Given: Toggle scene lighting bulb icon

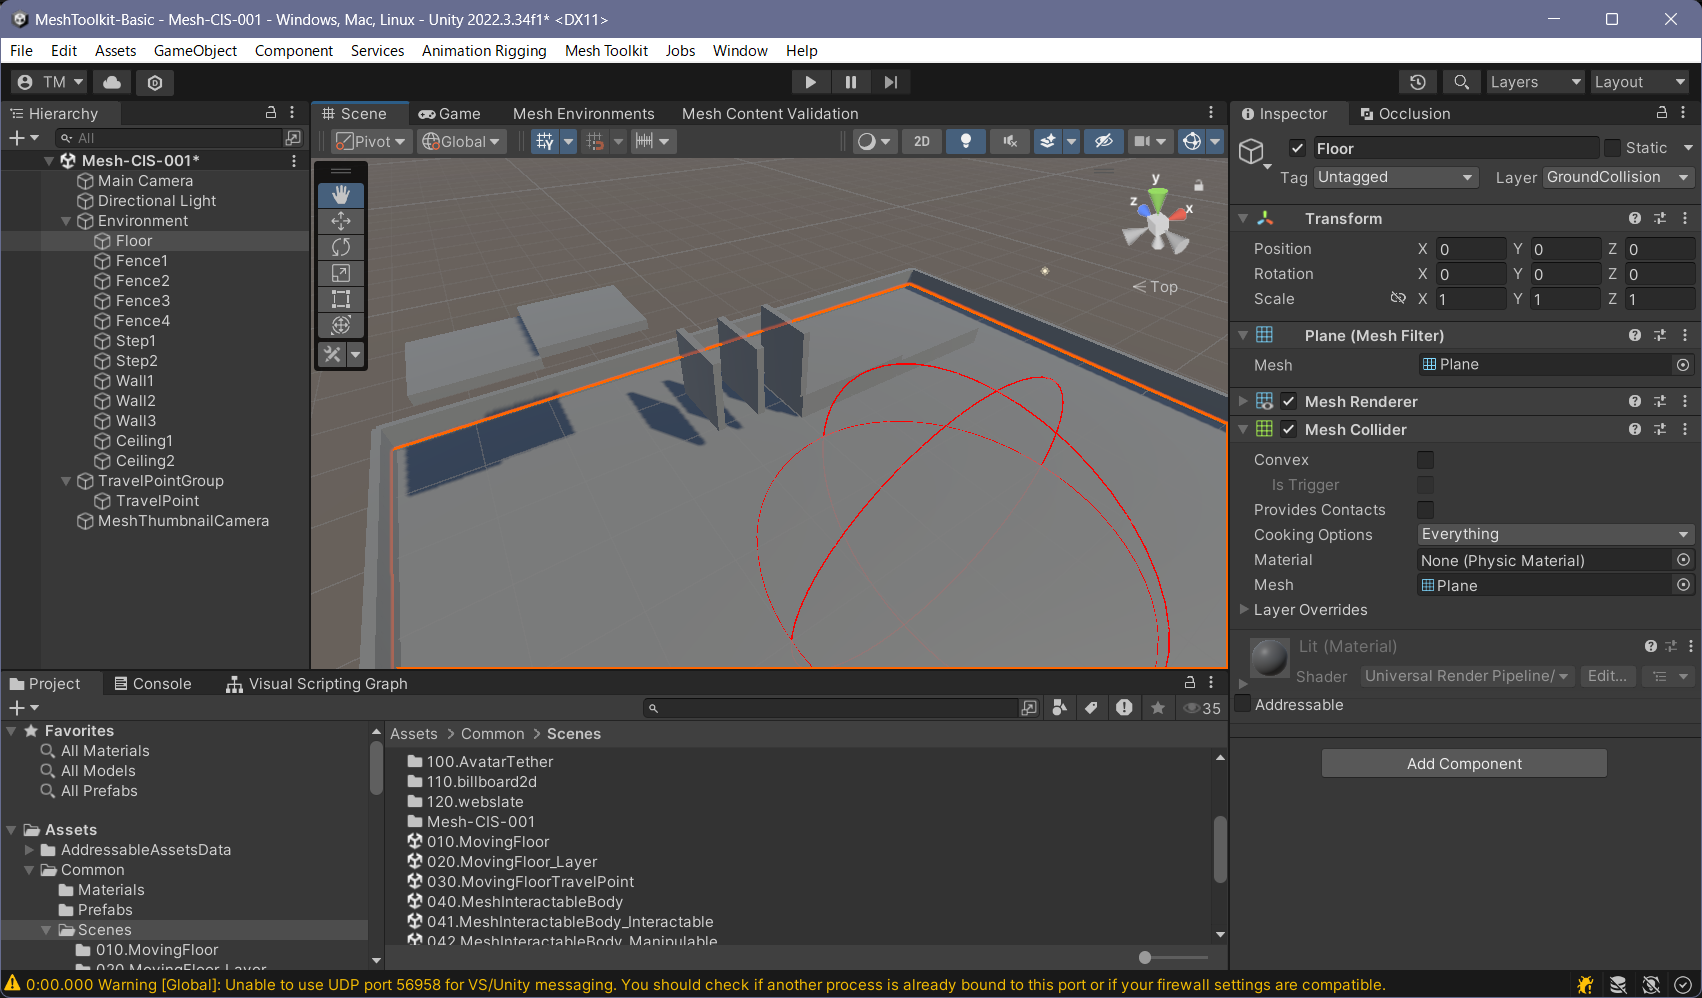Looking at the screenshot, I should click(x=965, y=141).
